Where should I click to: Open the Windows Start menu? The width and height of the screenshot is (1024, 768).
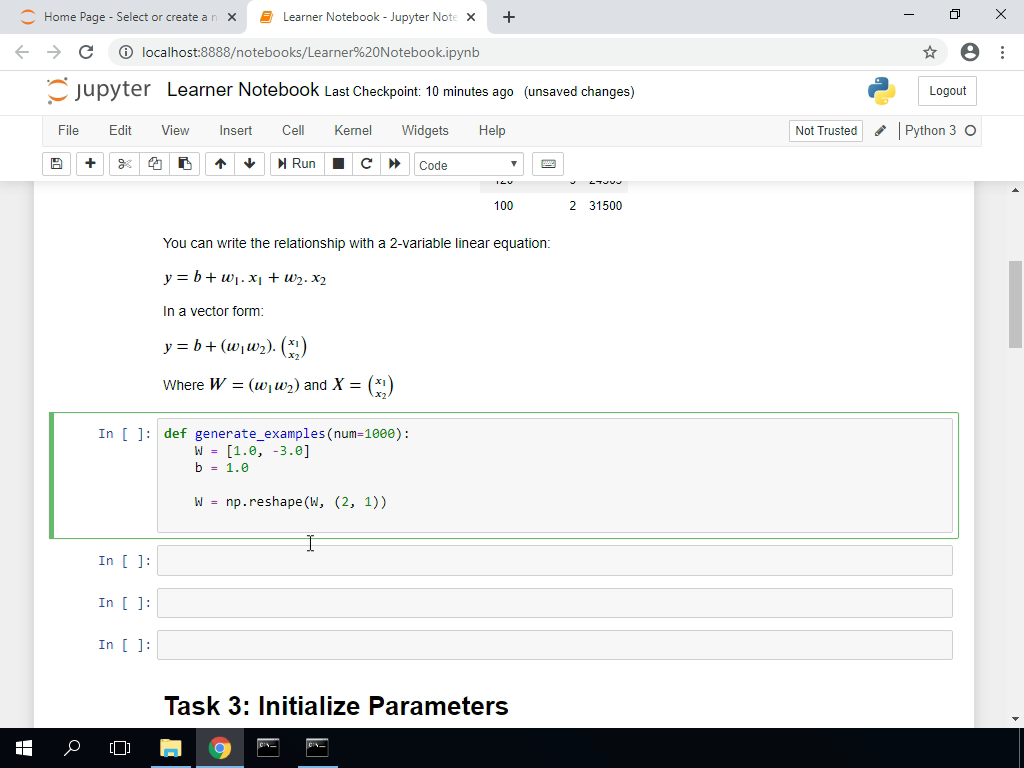pos(24,748)
